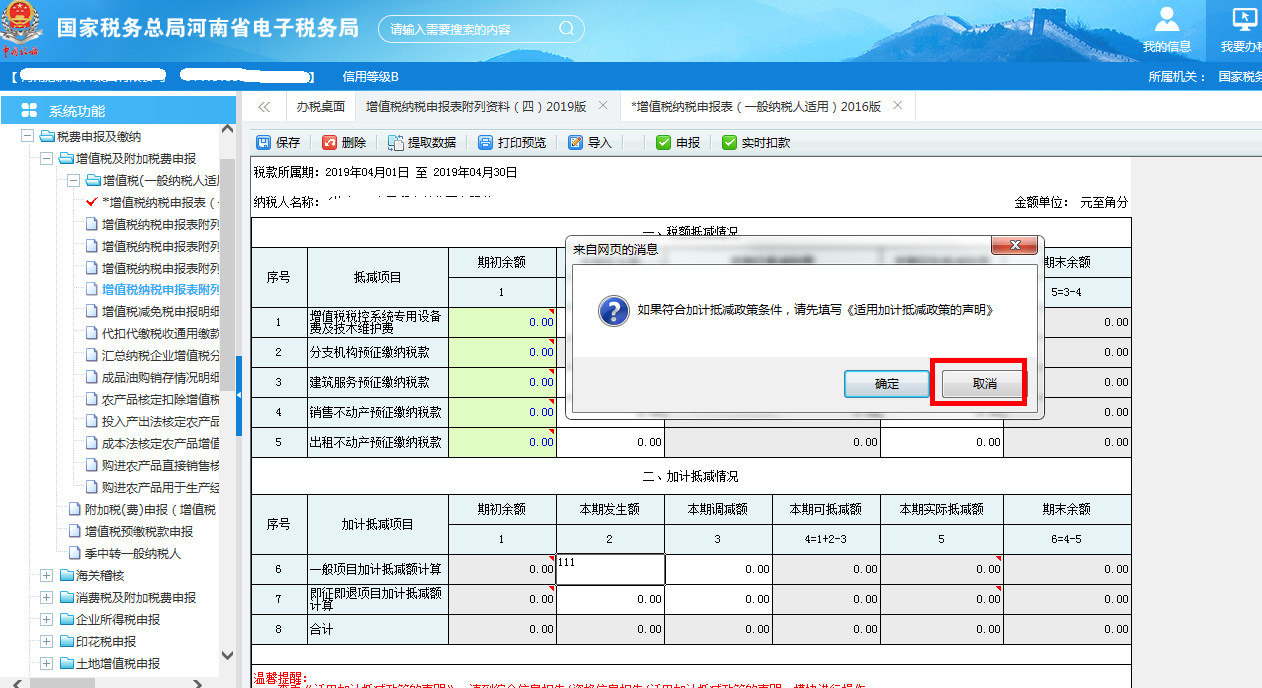Viewport: 1262px width, 688px height.
Task: Click the search magnifier in the search bar
Action: pos(566,28)
